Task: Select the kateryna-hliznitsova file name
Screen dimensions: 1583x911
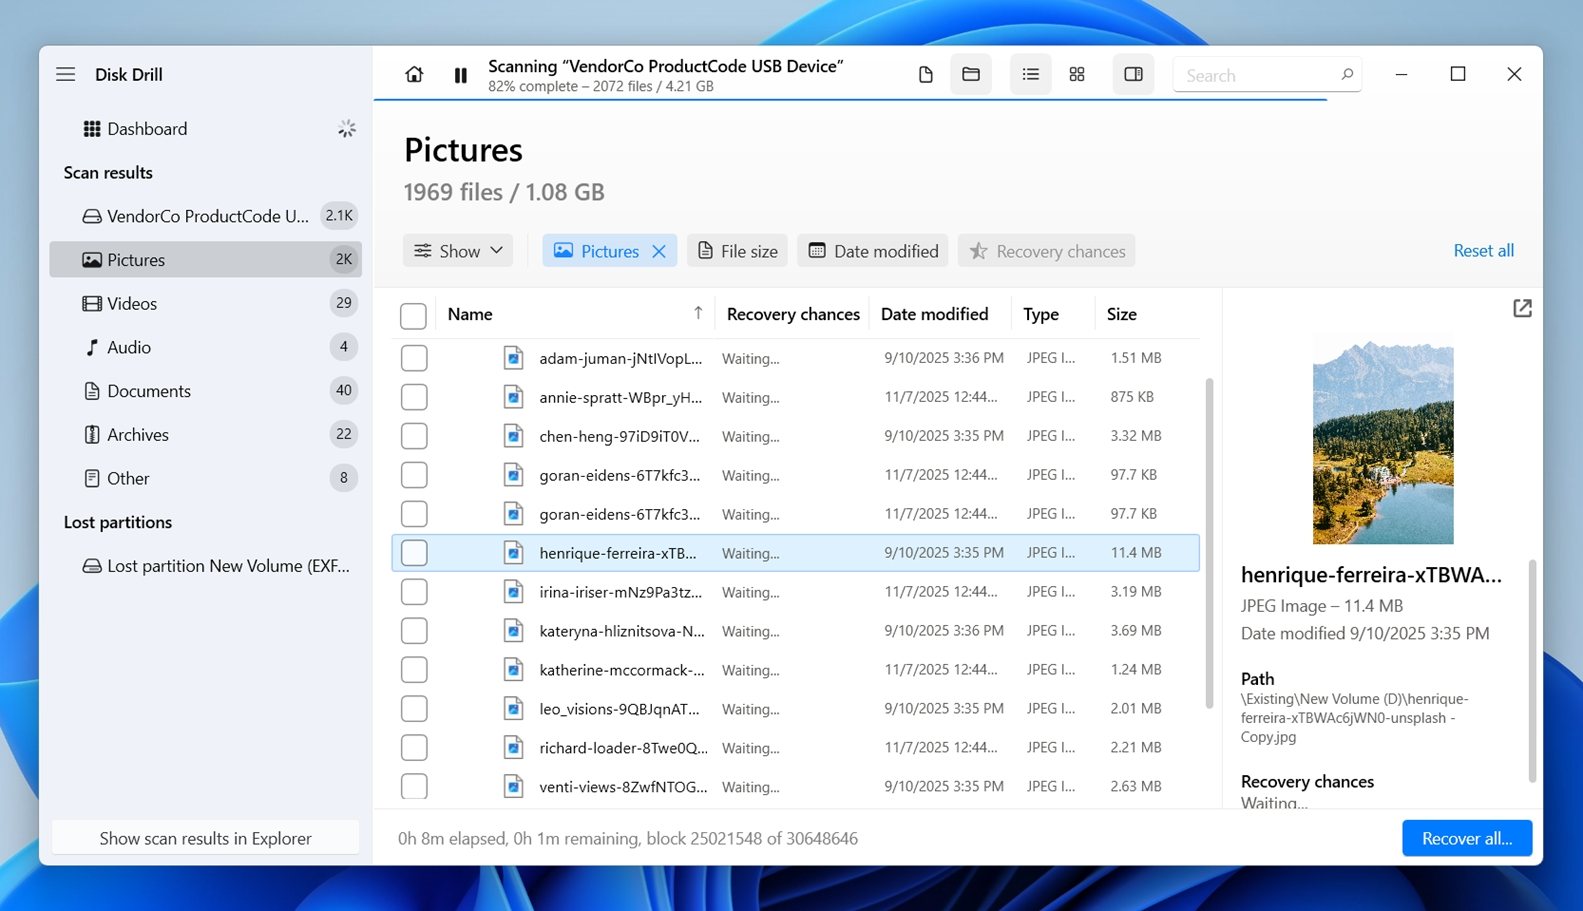Action: pos(622,631)
